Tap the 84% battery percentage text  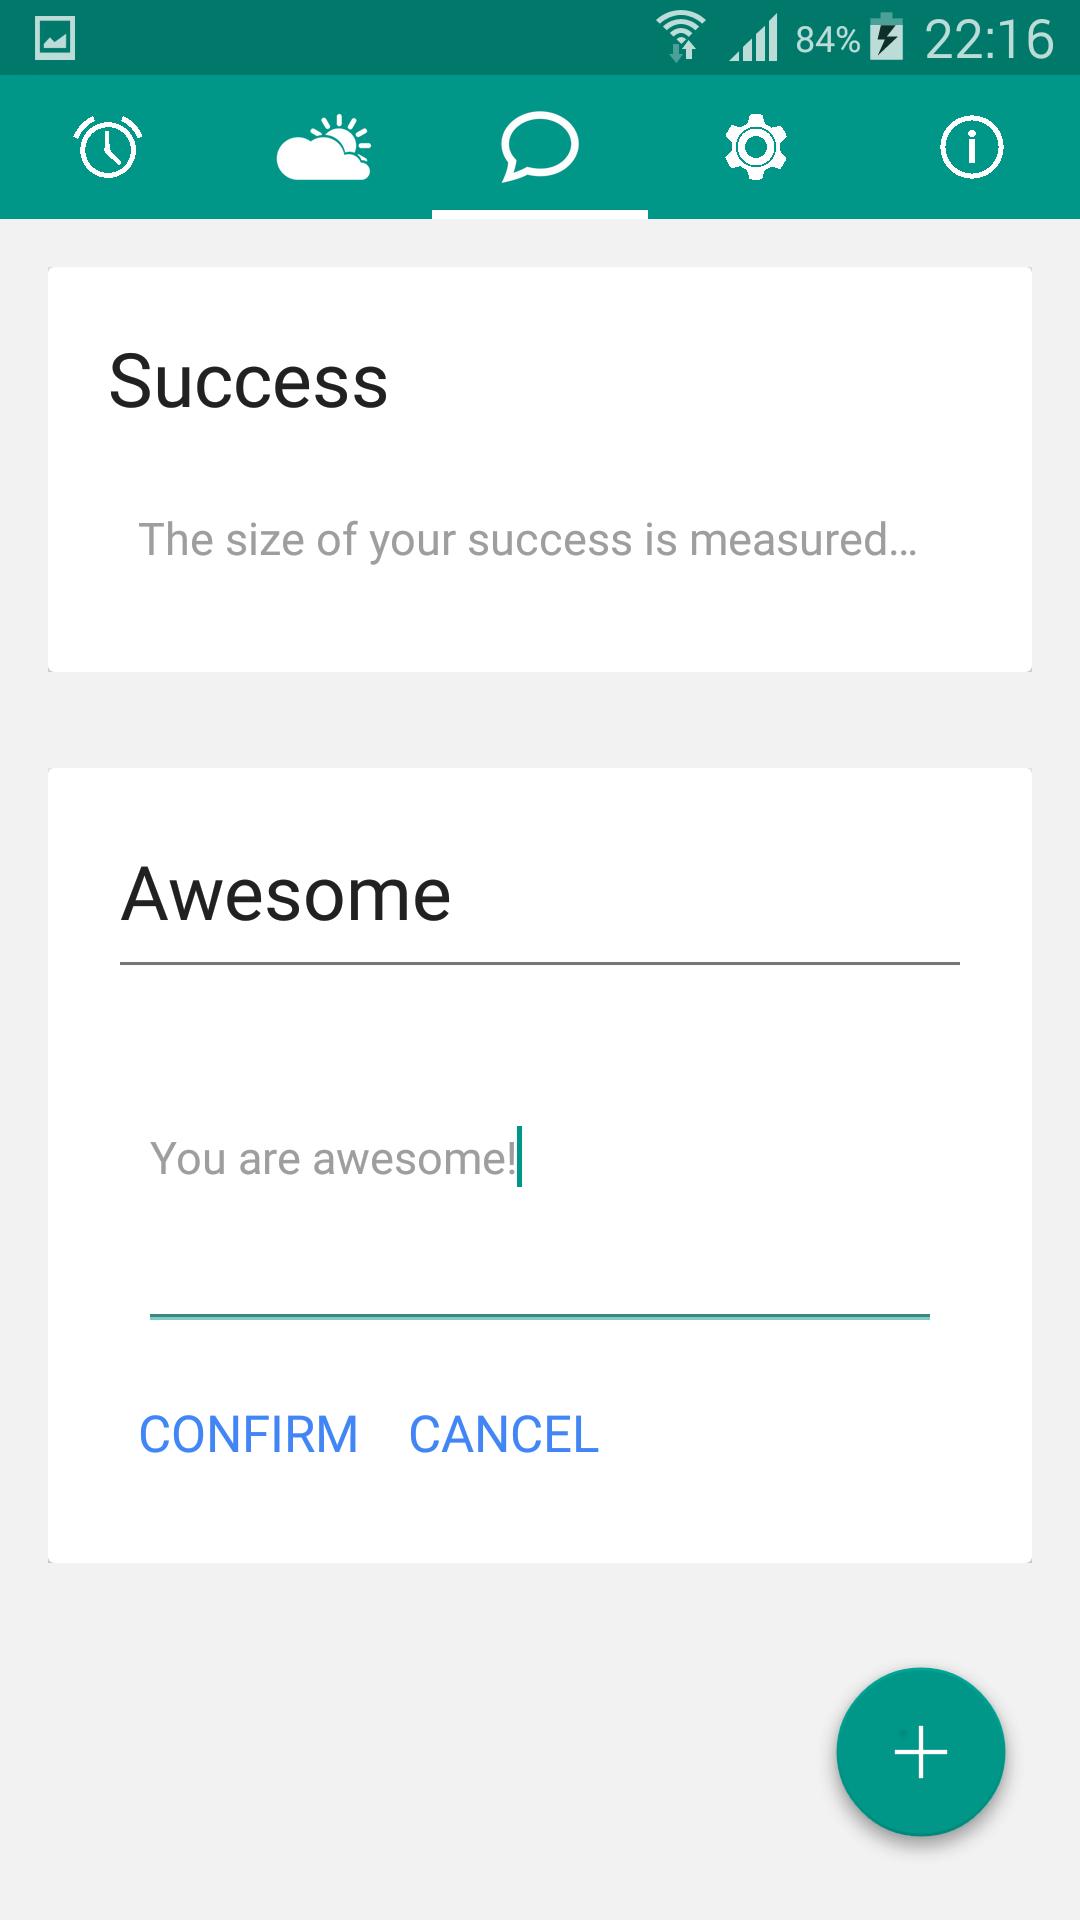[x=827, y=40]
